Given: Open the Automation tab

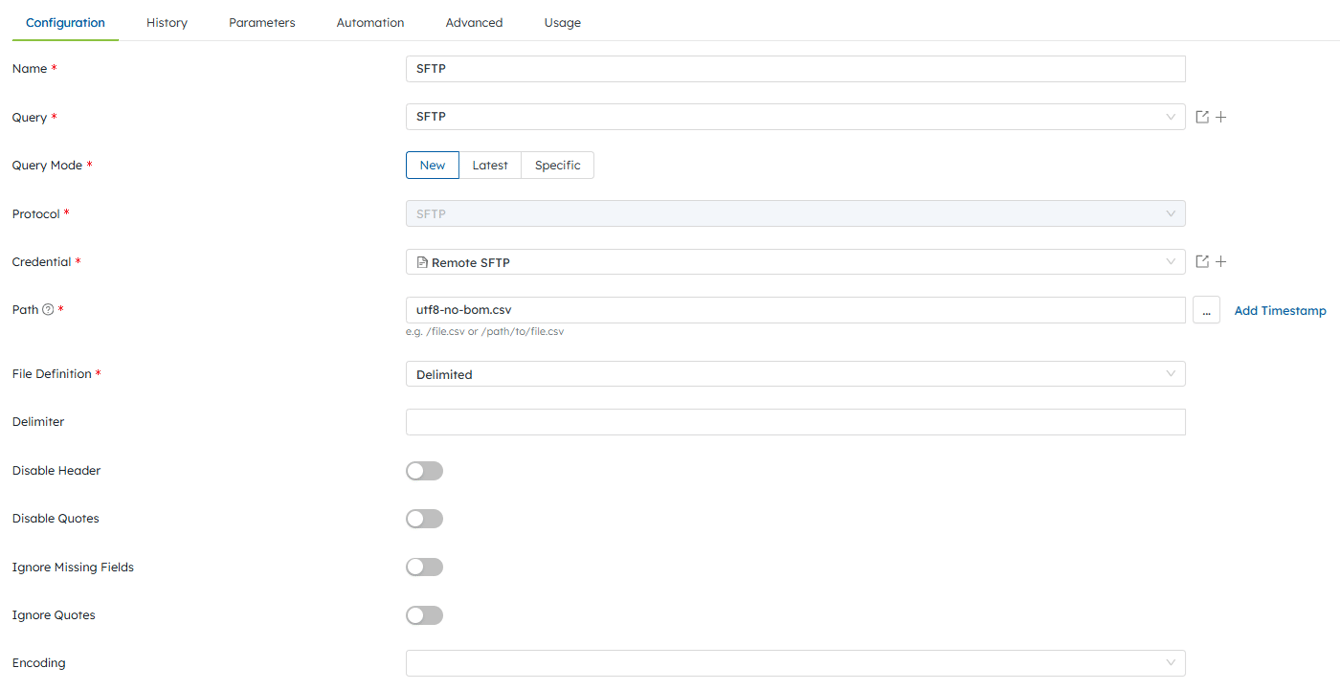Looking at the screenshot, I should [x=370, y=22].
